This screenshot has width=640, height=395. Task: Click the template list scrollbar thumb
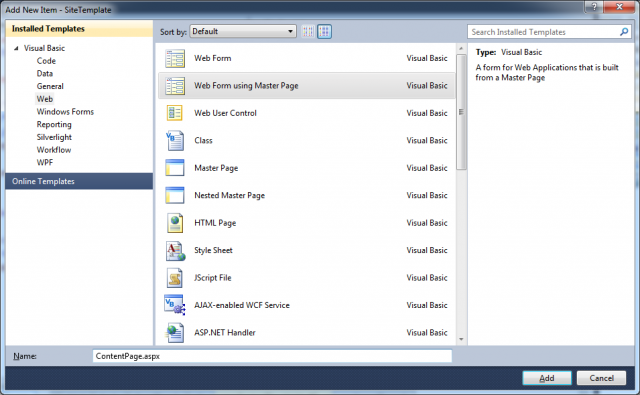461,112
